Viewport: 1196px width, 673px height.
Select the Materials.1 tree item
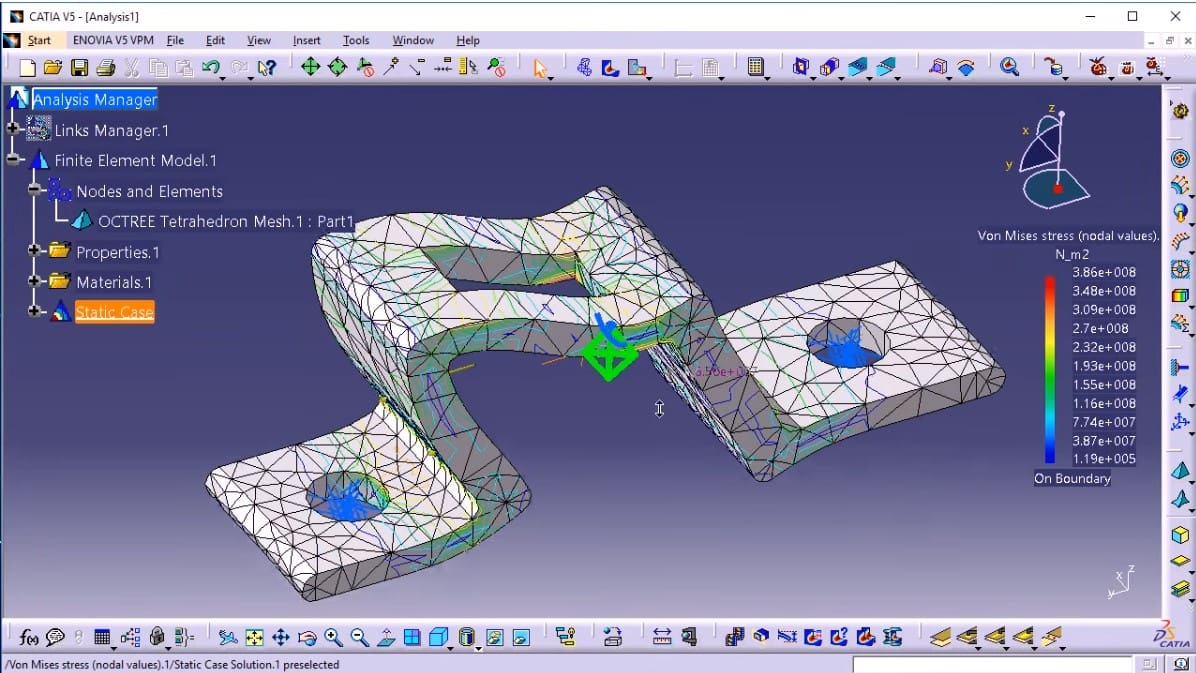point(114,282)
